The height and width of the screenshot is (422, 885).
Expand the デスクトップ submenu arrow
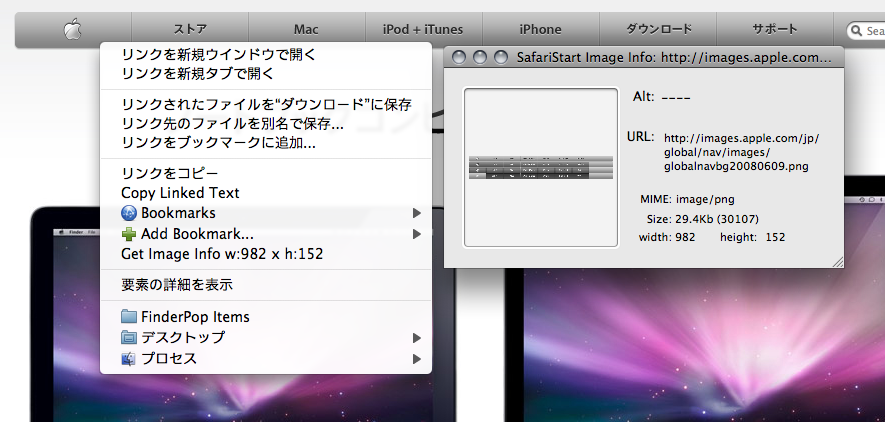[417, 338]
